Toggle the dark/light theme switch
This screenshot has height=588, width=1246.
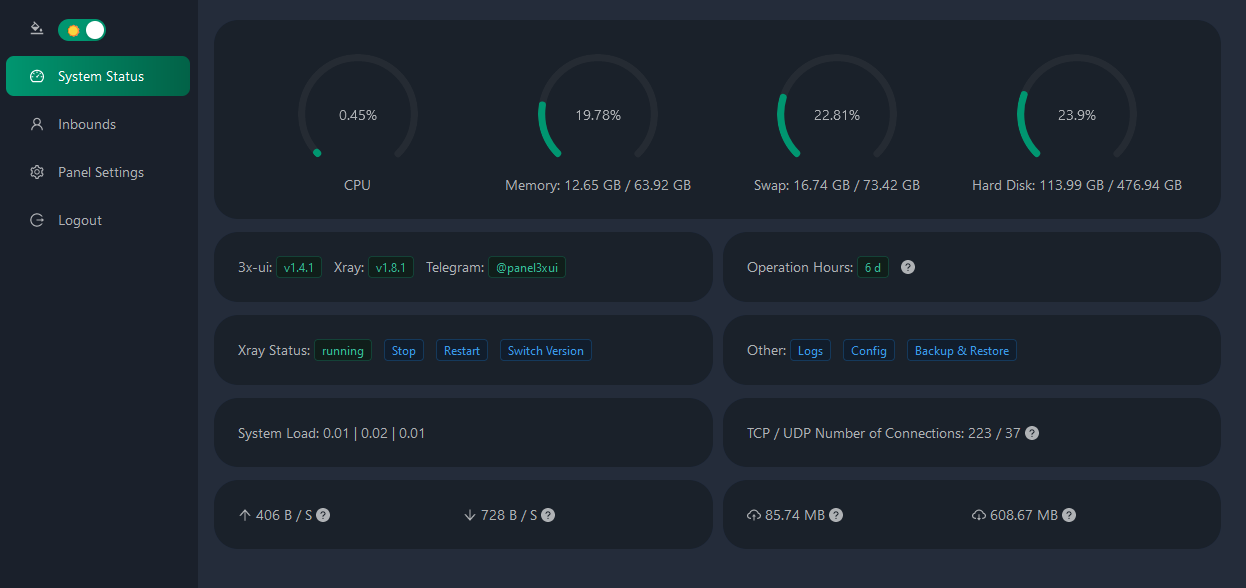click(x=82, y=30)
